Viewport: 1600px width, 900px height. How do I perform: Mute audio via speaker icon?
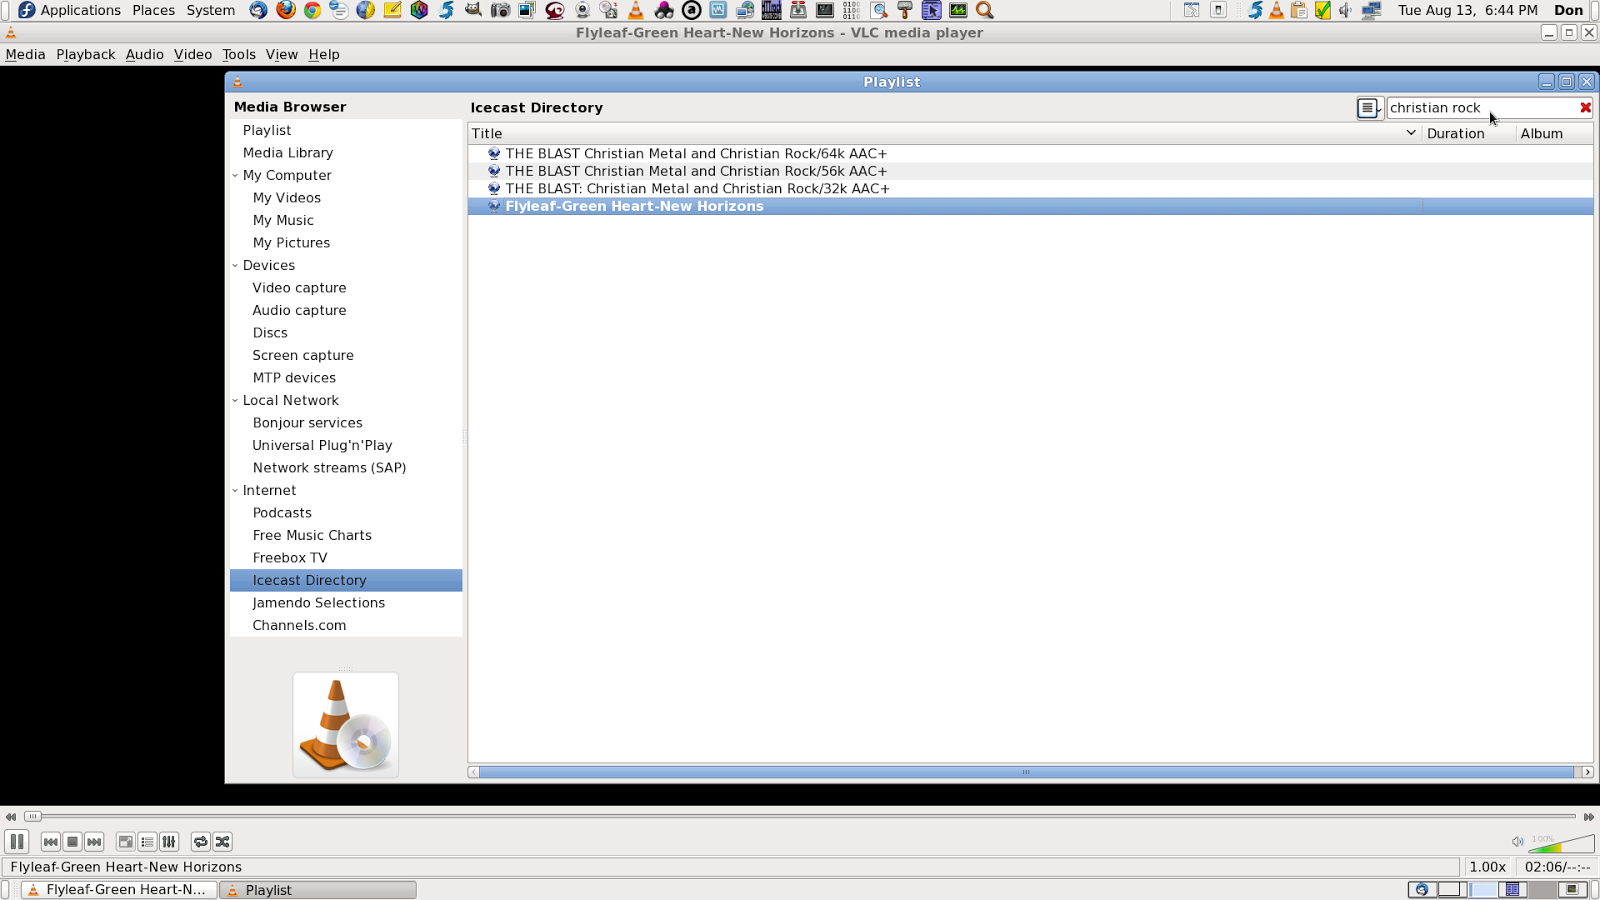point(1517,842)
